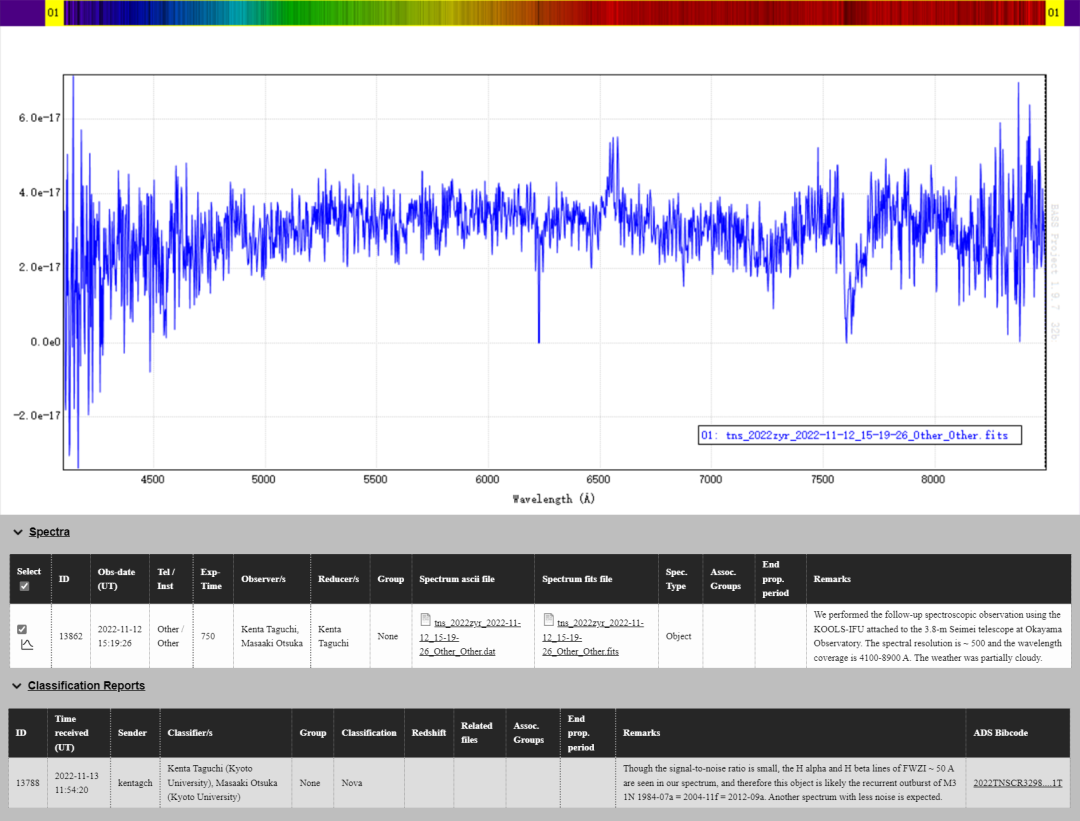Click the file icon beside the ascii .dat file
Image resolution: width=1080 pixels, height=821 pixels.
(425, 620)
